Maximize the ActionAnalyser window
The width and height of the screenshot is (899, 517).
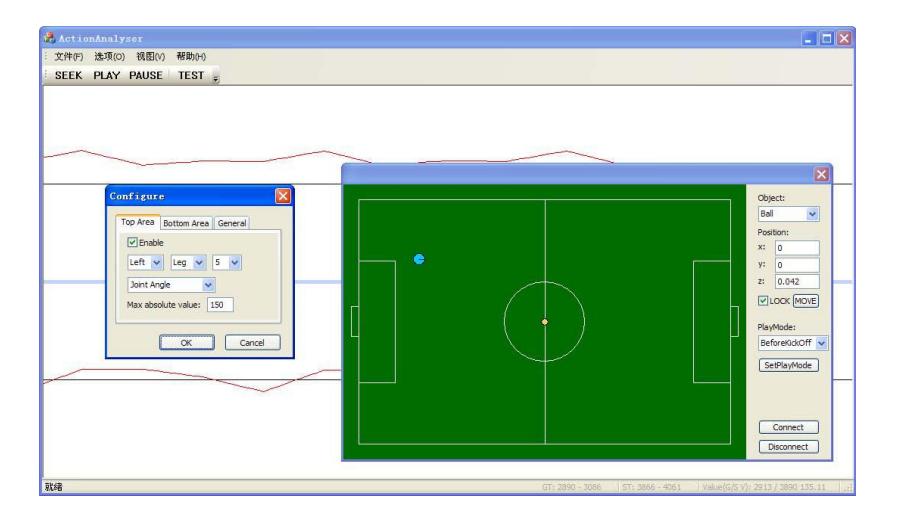(x=827, y=38)
